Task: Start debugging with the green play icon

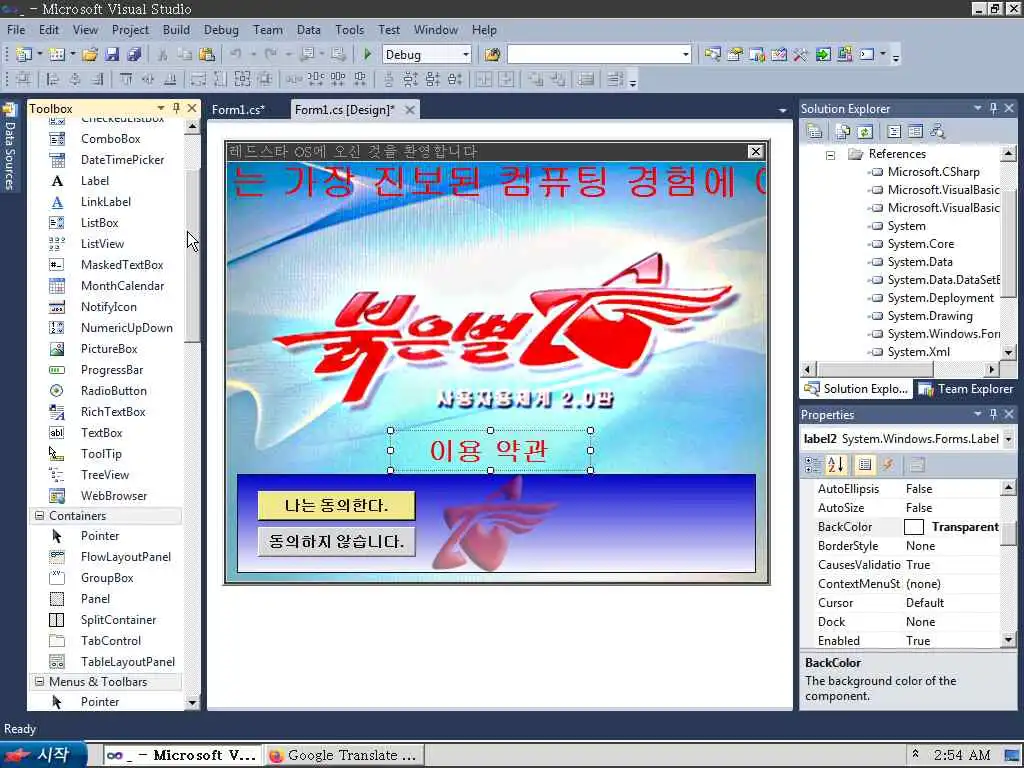Action: (367, 55)
